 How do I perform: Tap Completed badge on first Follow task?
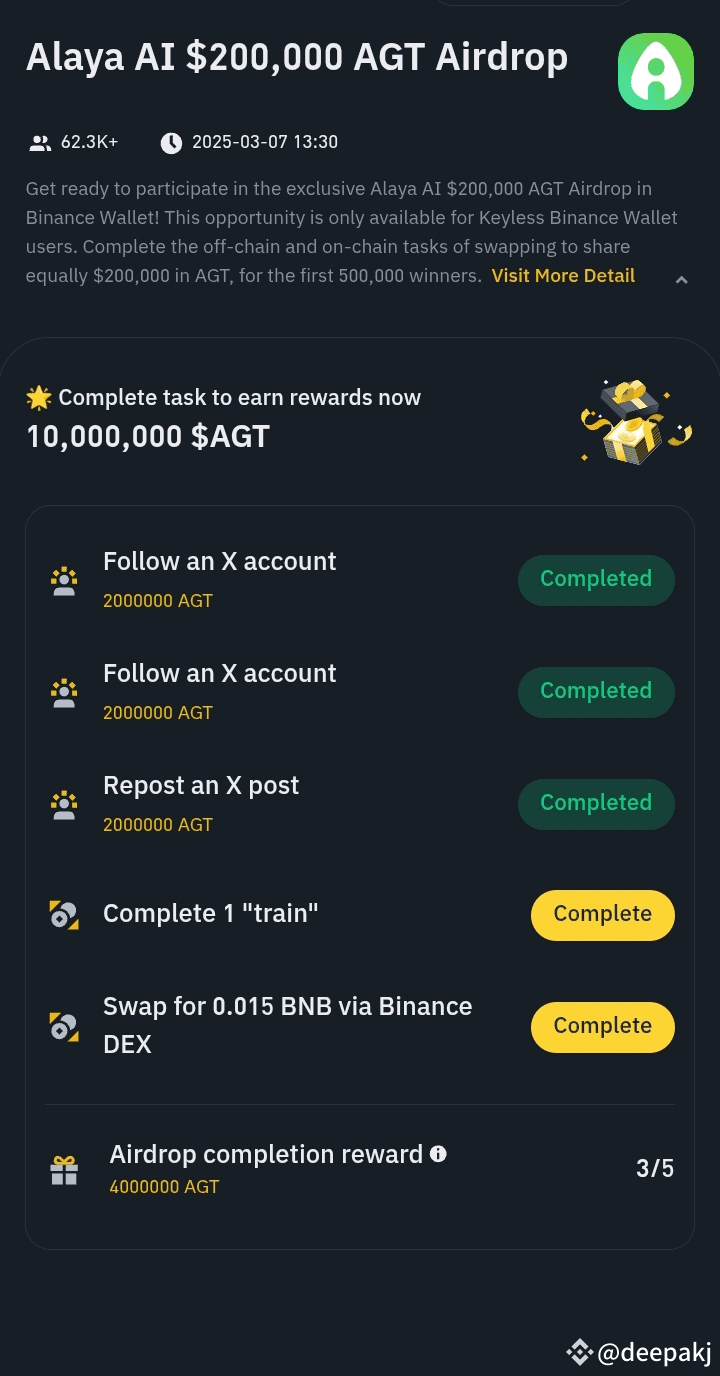(x=596, y=580)
